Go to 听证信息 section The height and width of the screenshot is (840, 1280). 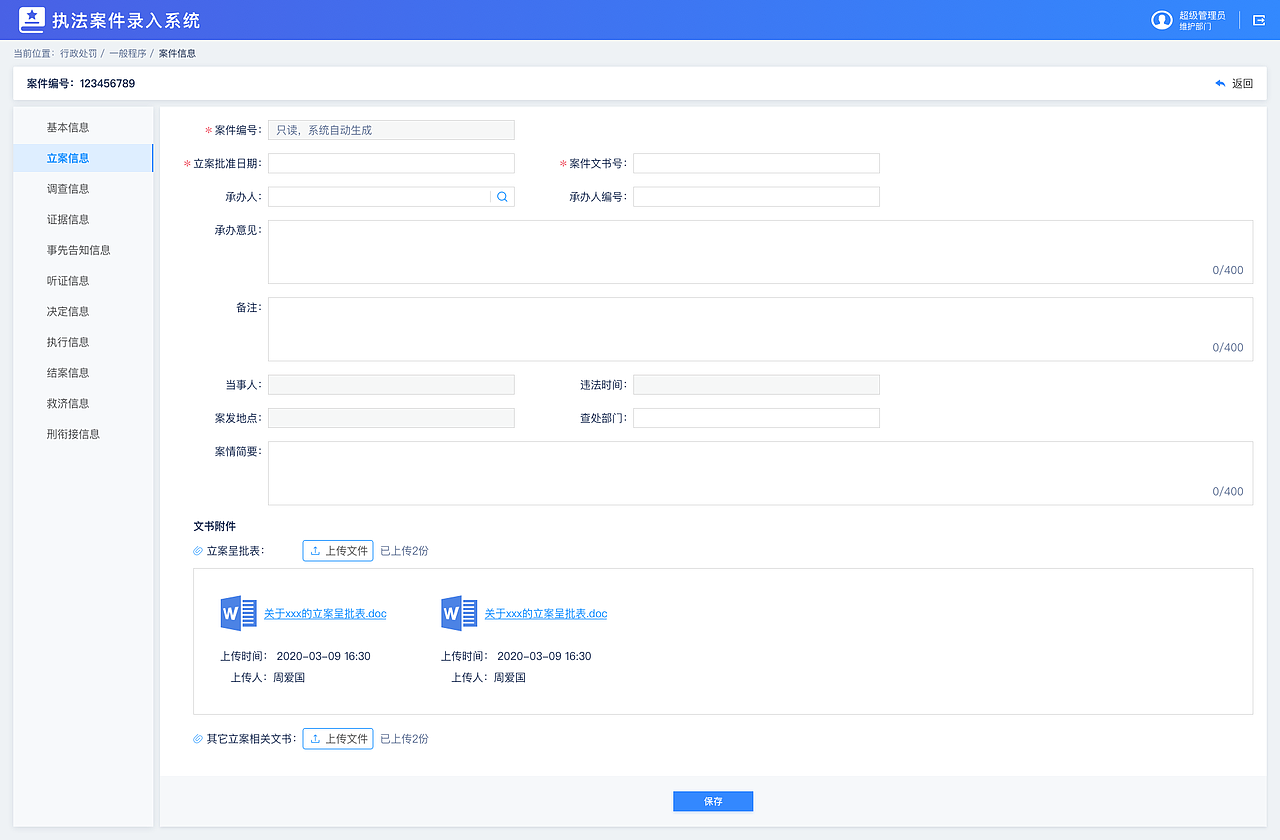pyautogui.click(x=83, y=281)
